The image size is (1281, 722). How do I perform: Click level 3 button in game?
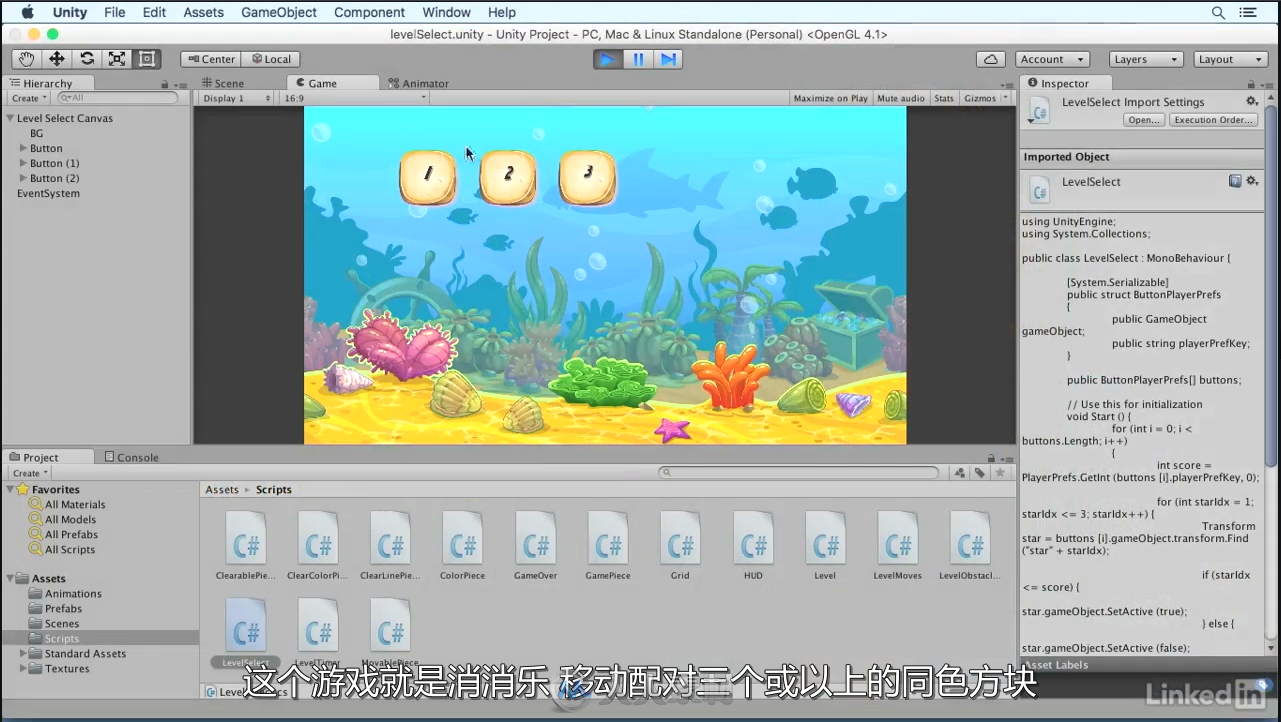click(x=587, y=176)
